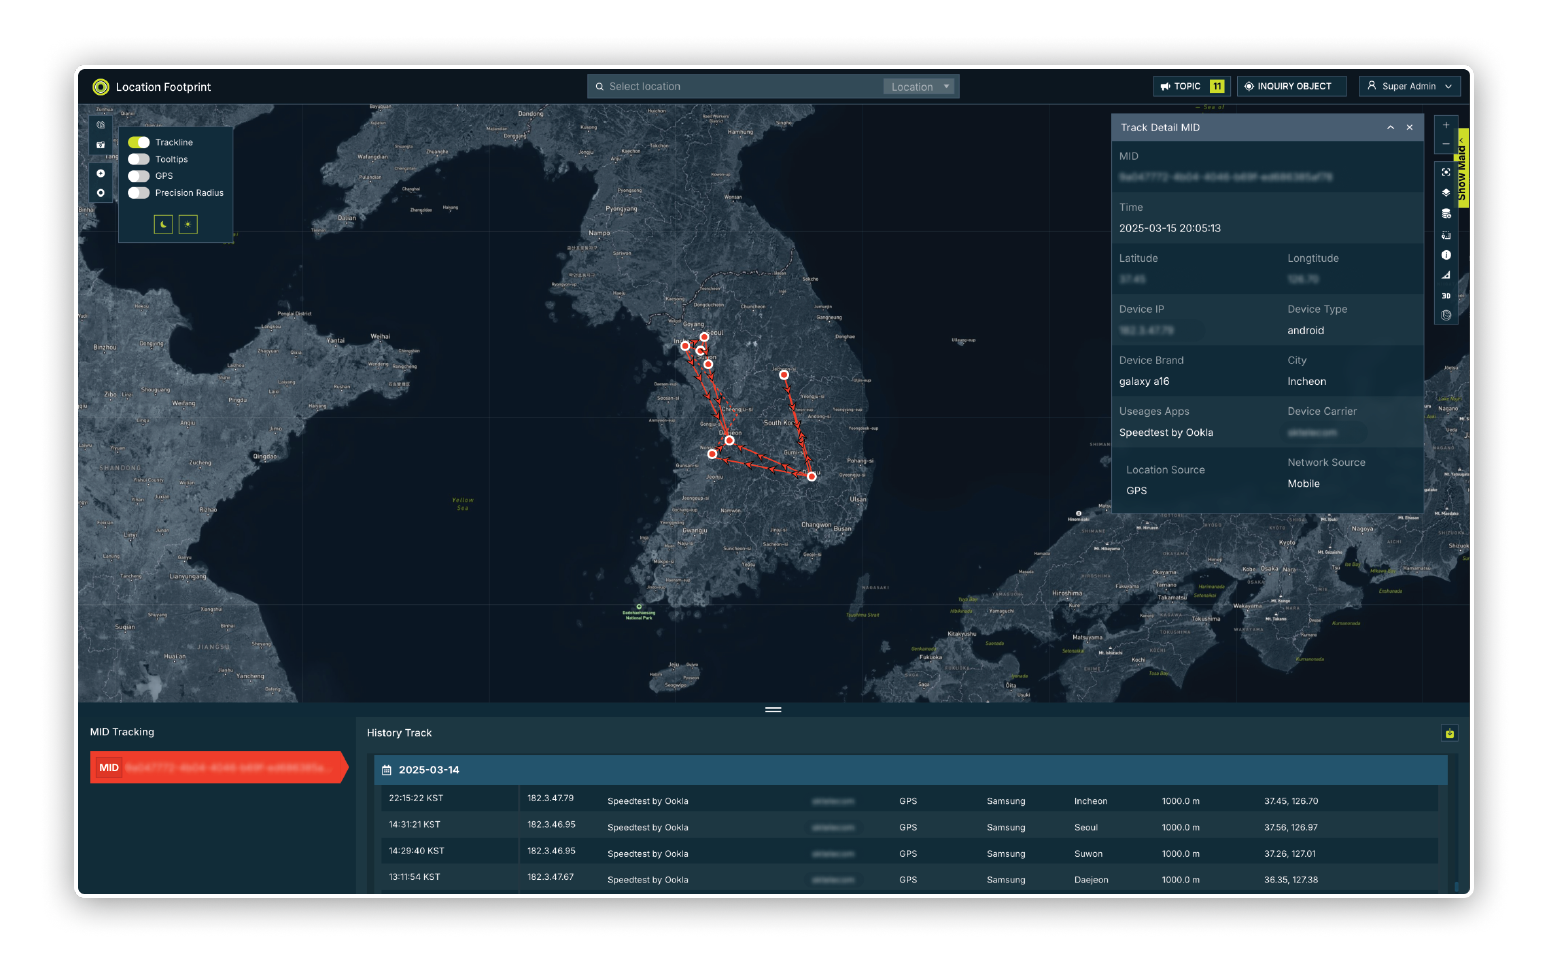1550x972 pixels.
Task: Close the Track Detail MID panel
Action: pos(1410,128)
